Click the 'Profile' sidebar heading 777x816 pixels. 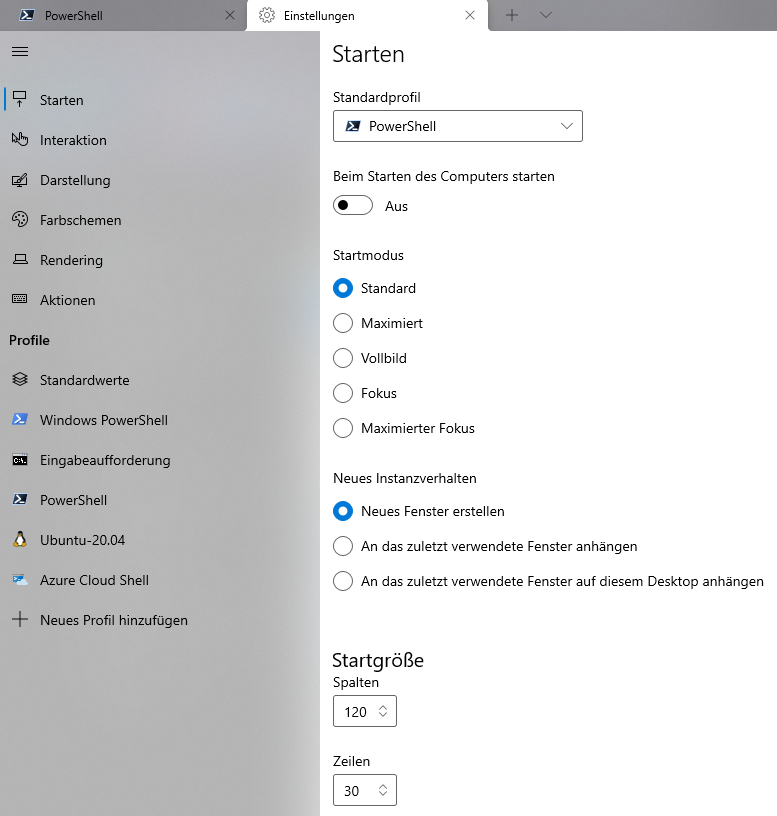tap(29, 340)
